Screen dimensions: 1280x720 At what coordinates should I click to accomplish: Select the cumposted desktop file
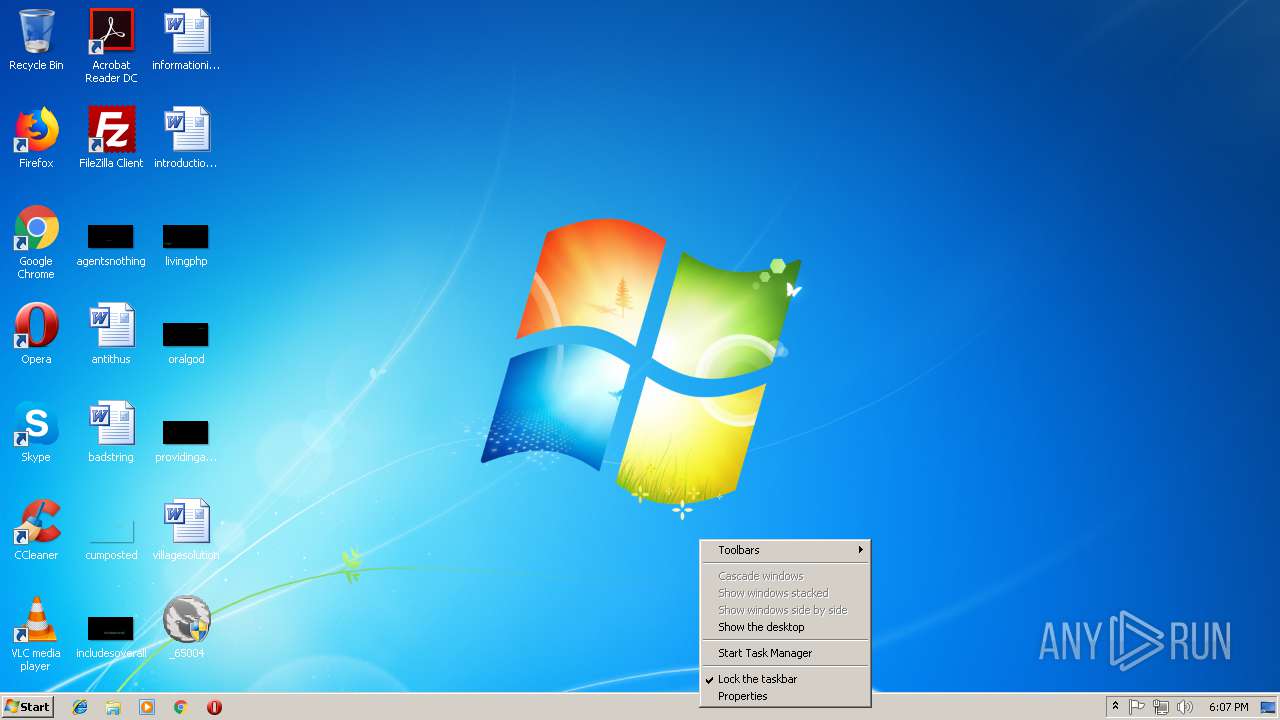pos(111,538)
